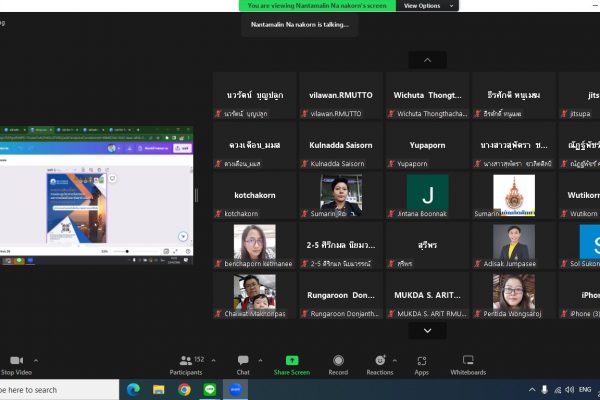Open the View Options dropdown
The image size is (600, 400).
(x=427, y=6)
